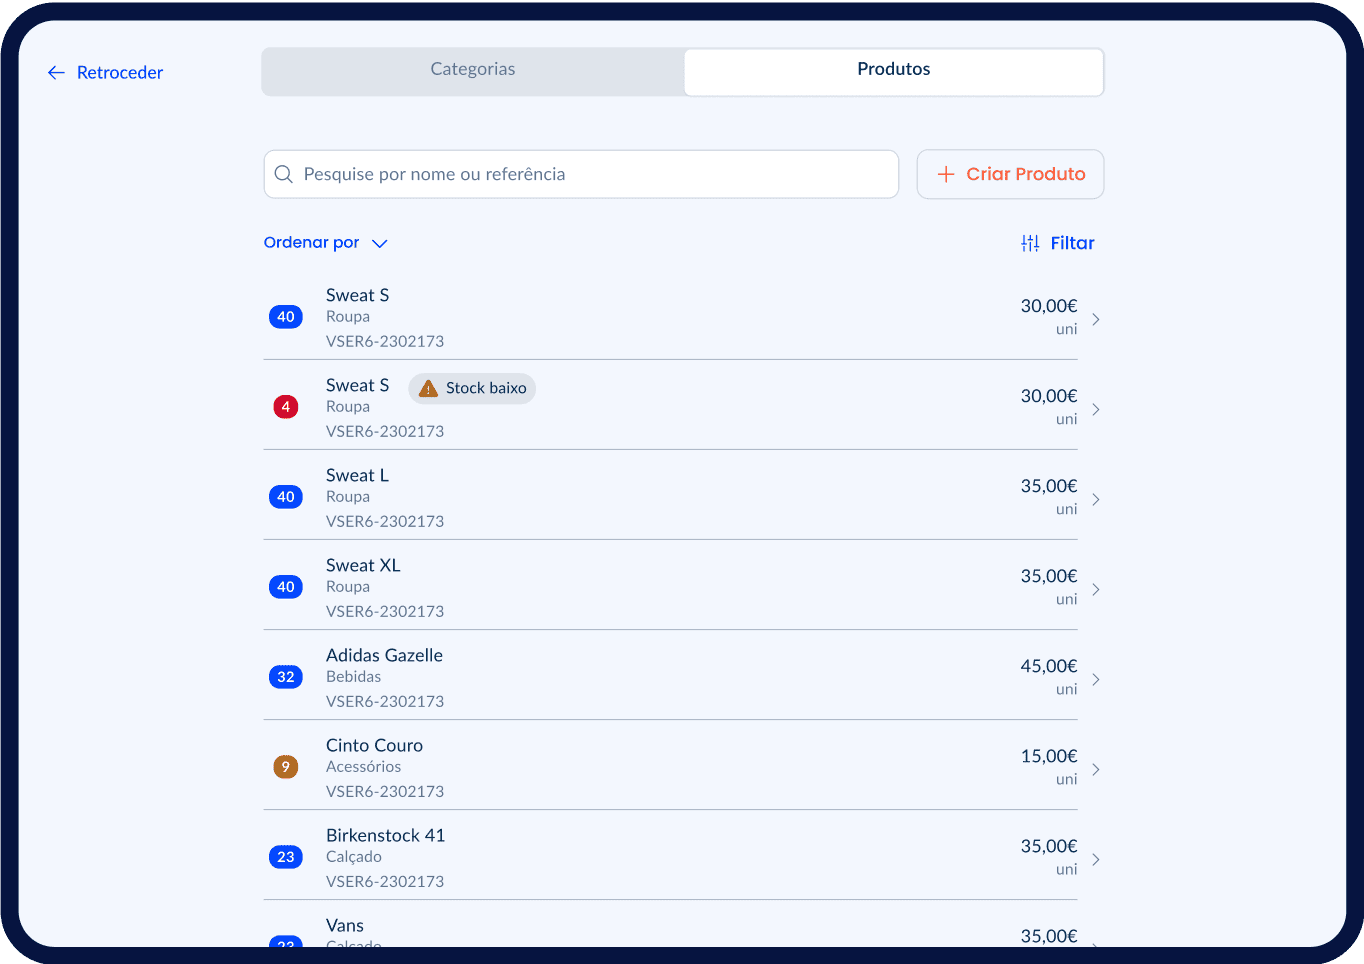Open Adidas Gazelle using its right chevron

(1096, 679)
